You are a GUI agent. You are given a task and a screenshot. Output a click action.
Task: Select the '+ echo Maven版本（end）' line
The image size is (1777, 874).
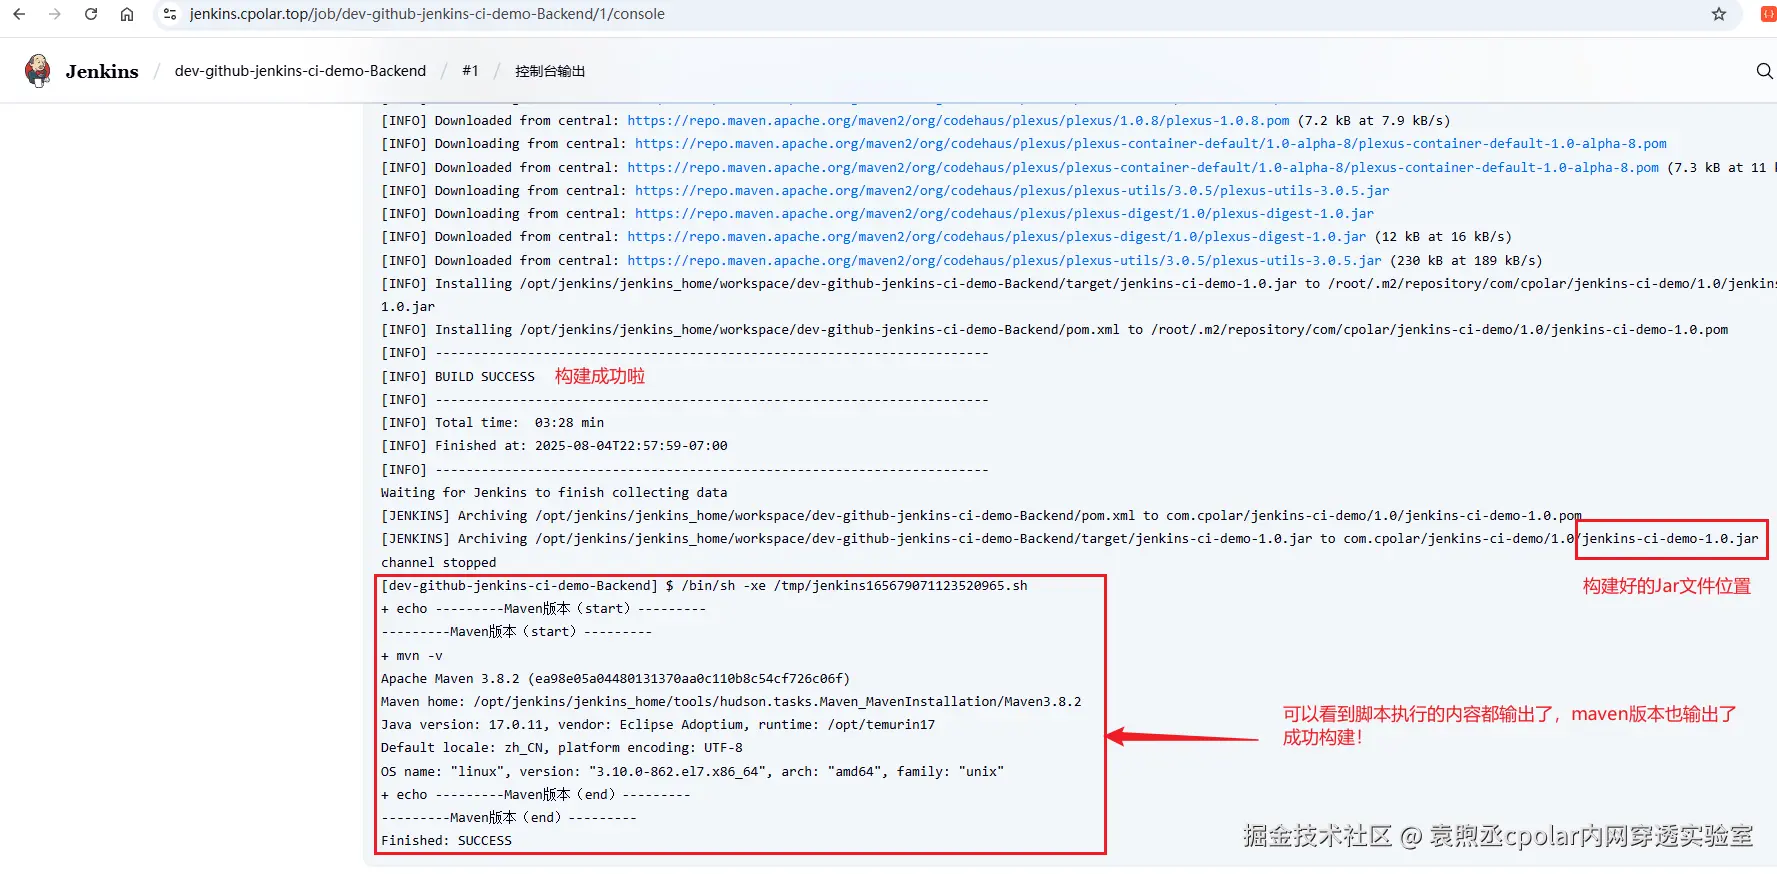tap(535, 795)
